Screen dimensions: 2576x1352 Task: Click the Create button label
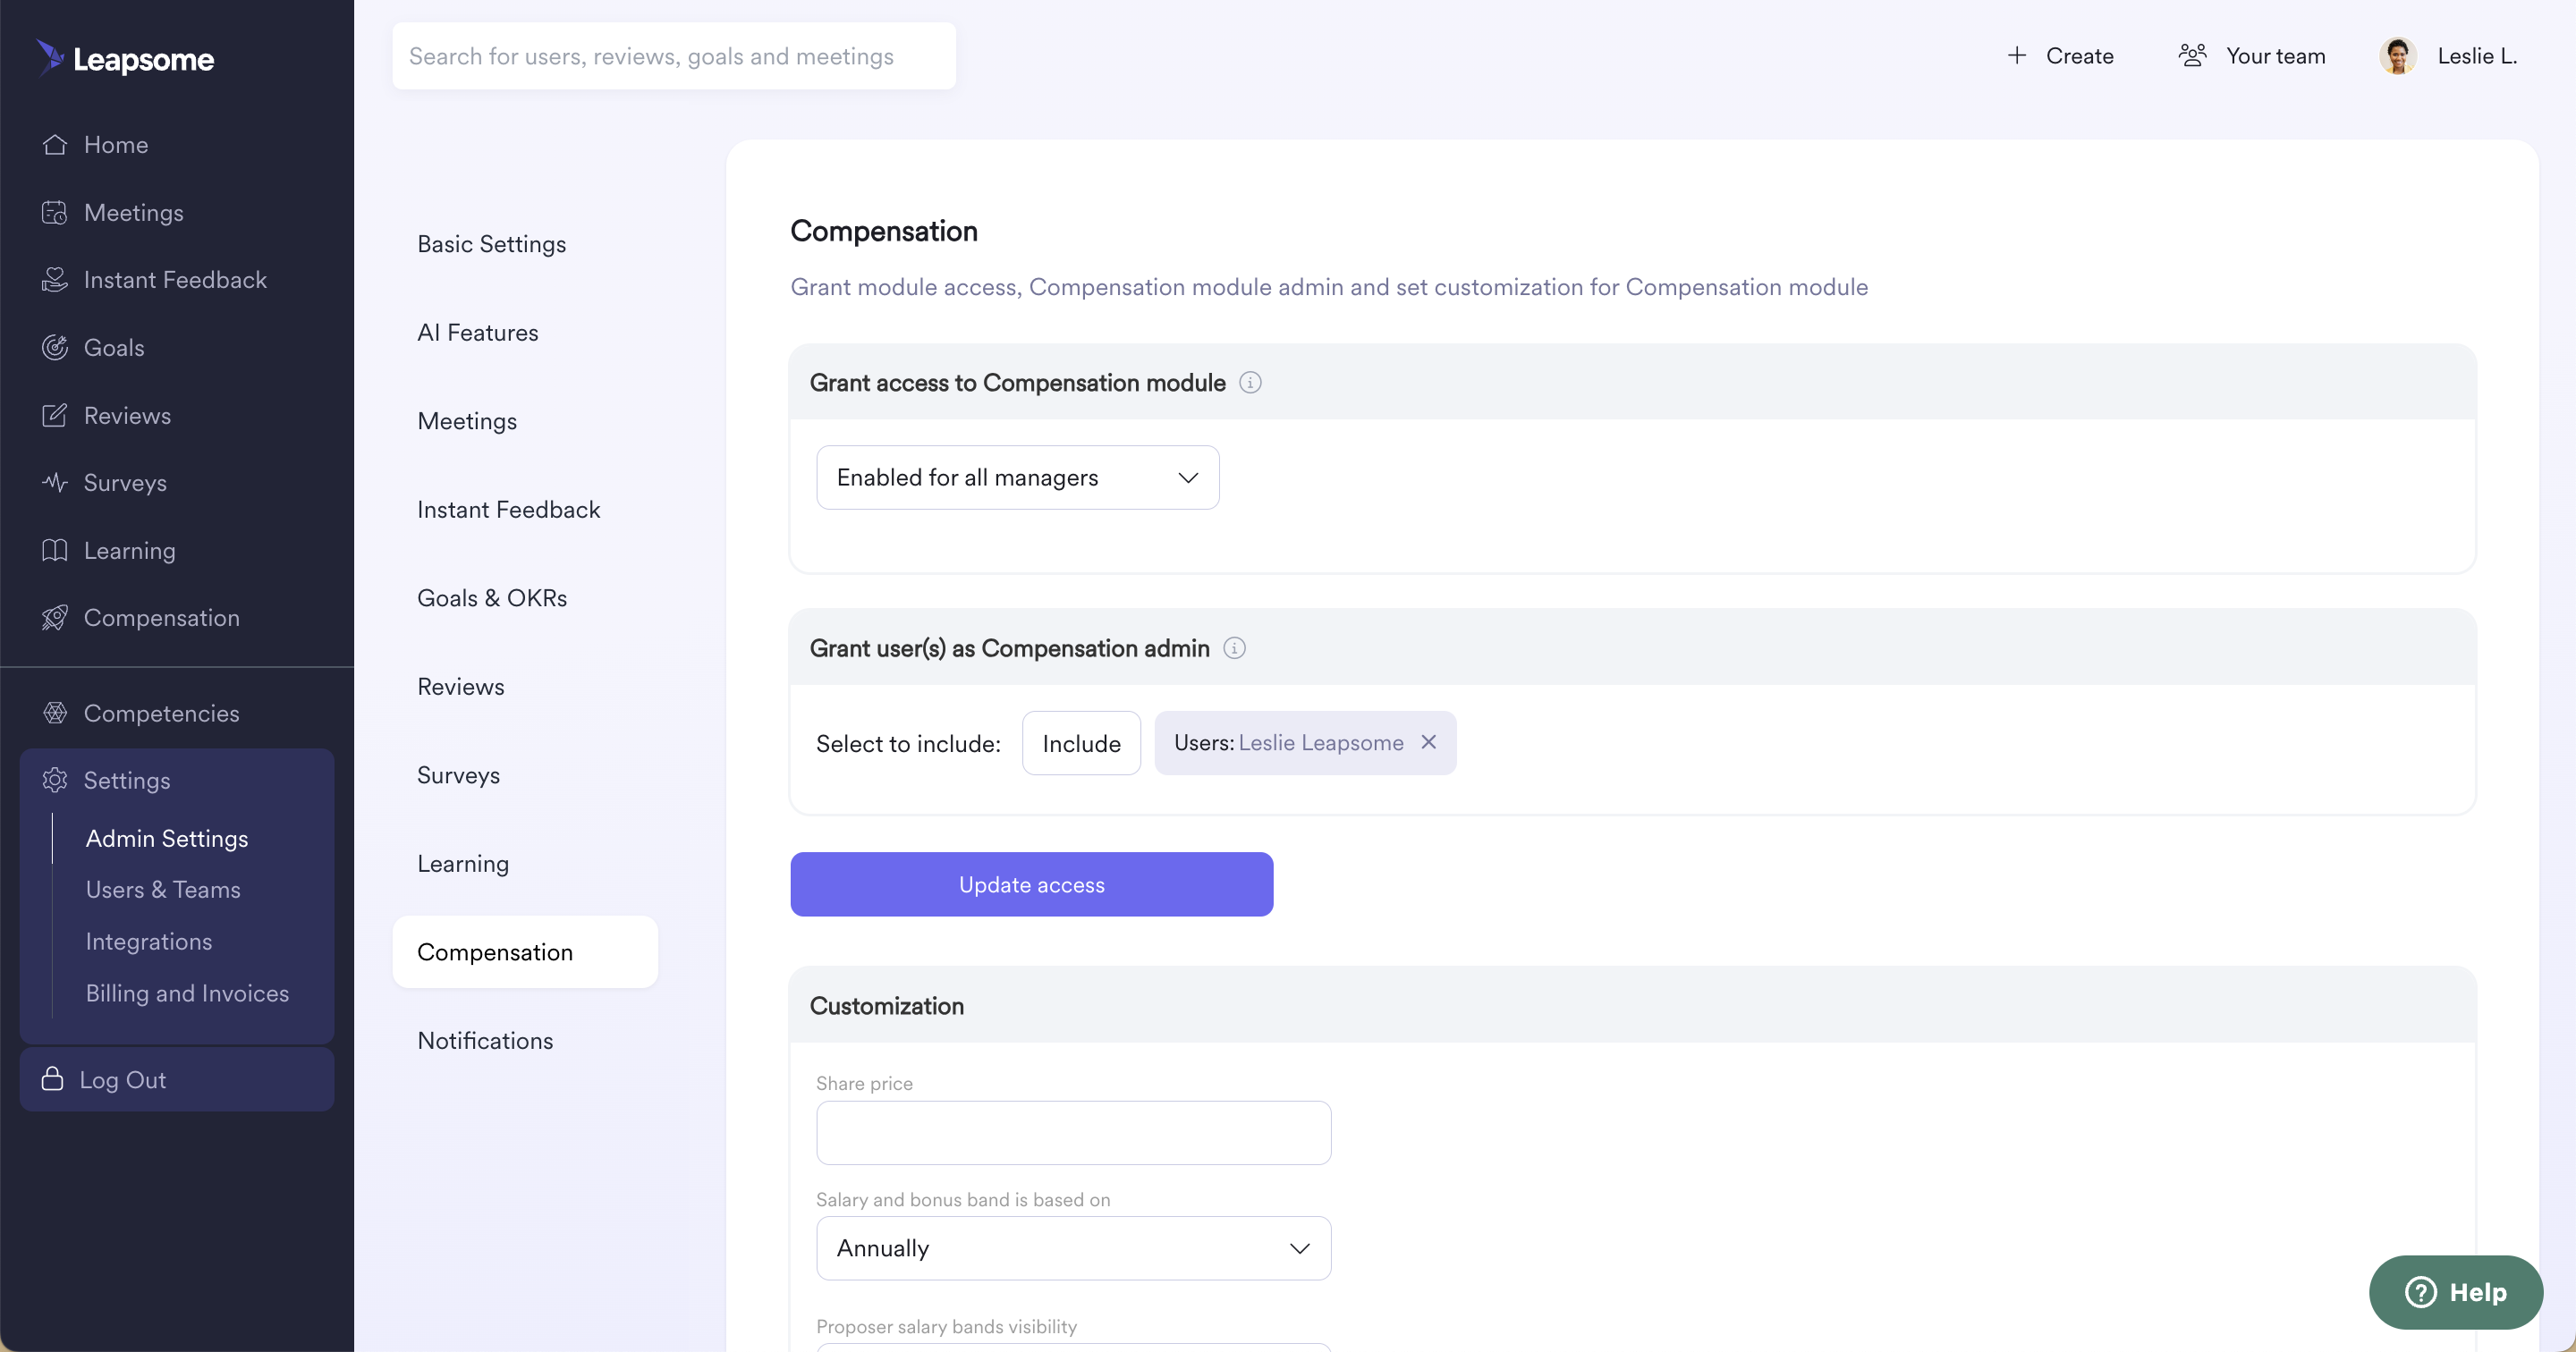pos(2079,56)
